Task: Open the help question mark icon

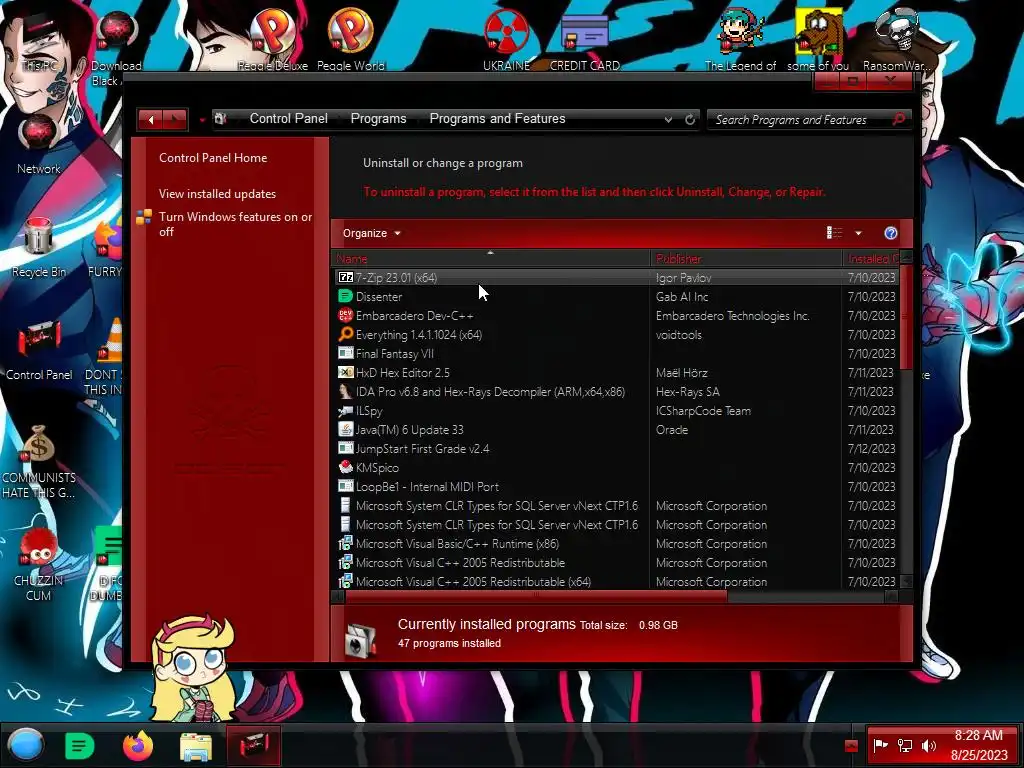Action: click(890, 233)
